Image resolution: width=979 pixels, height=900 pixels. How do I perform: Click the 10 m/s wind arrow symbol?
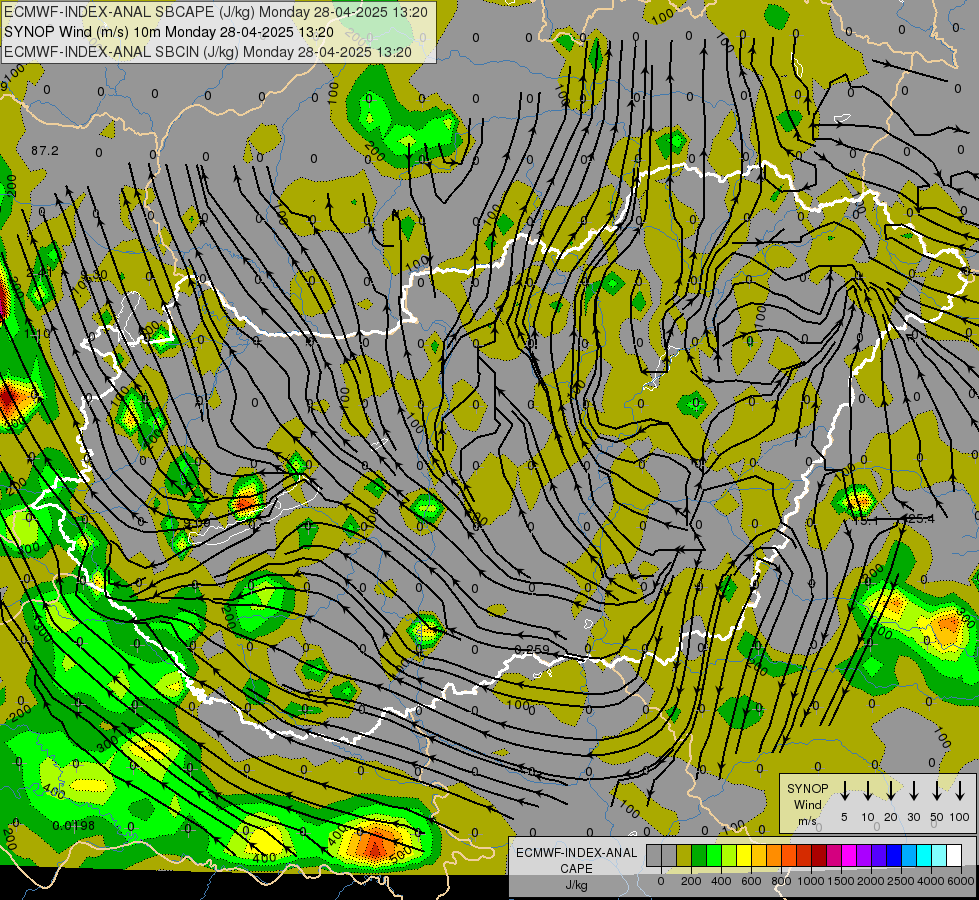click(x=867, y=791)
